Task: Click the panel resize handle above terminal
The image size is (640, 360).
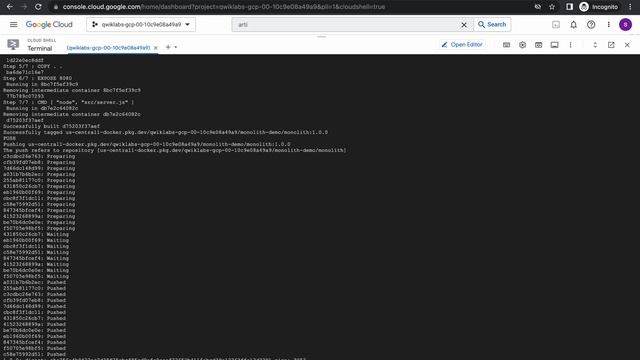Action: 322,37
